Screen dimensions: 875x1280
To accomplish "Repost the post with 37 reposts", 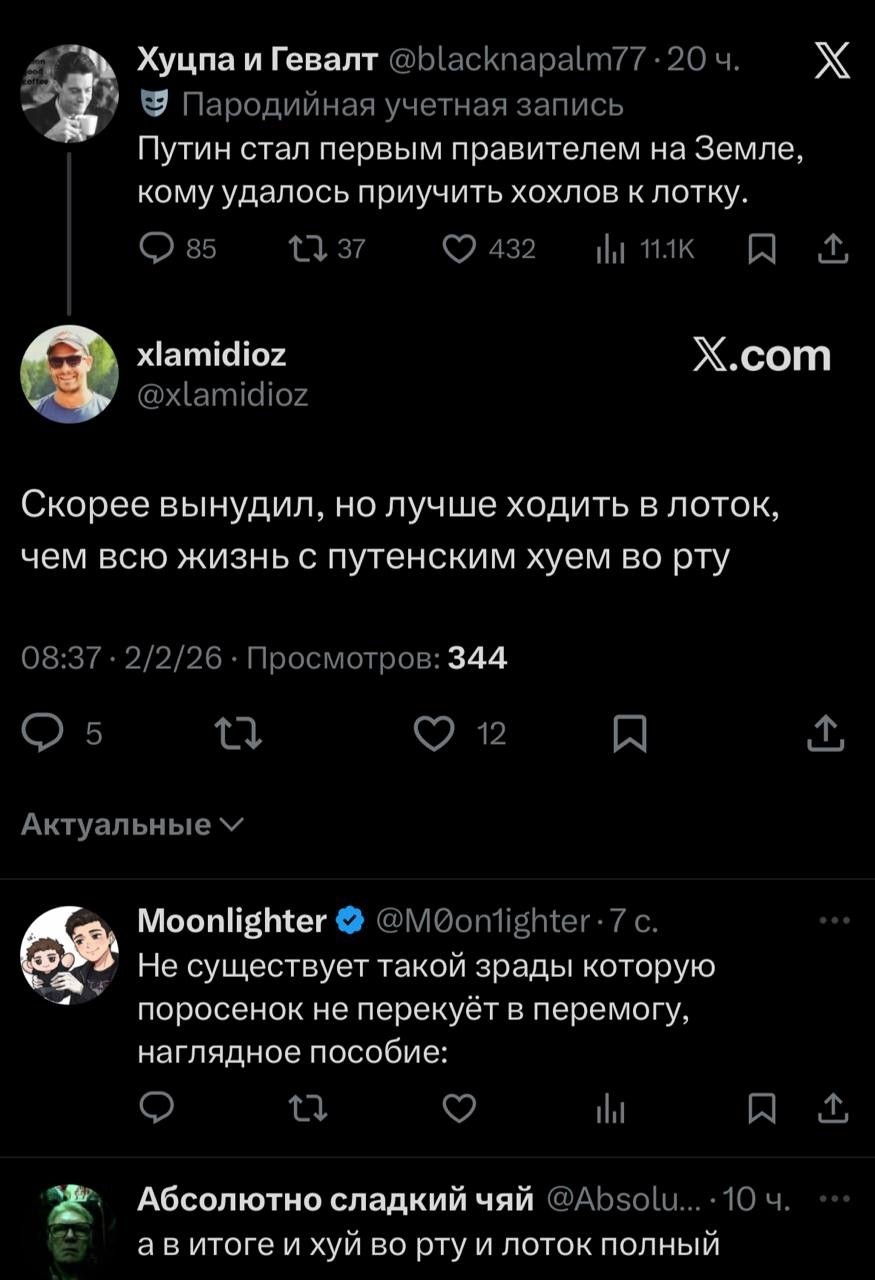I will coord(302,249).
